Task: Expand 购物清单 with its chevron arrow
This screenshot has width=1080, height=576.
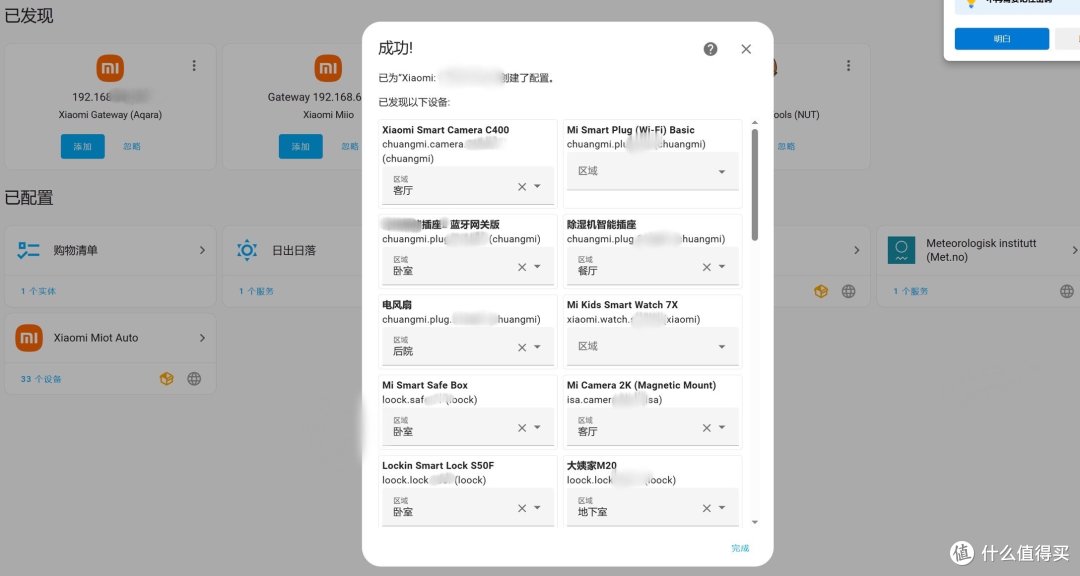Action: (x=202, y=250)
